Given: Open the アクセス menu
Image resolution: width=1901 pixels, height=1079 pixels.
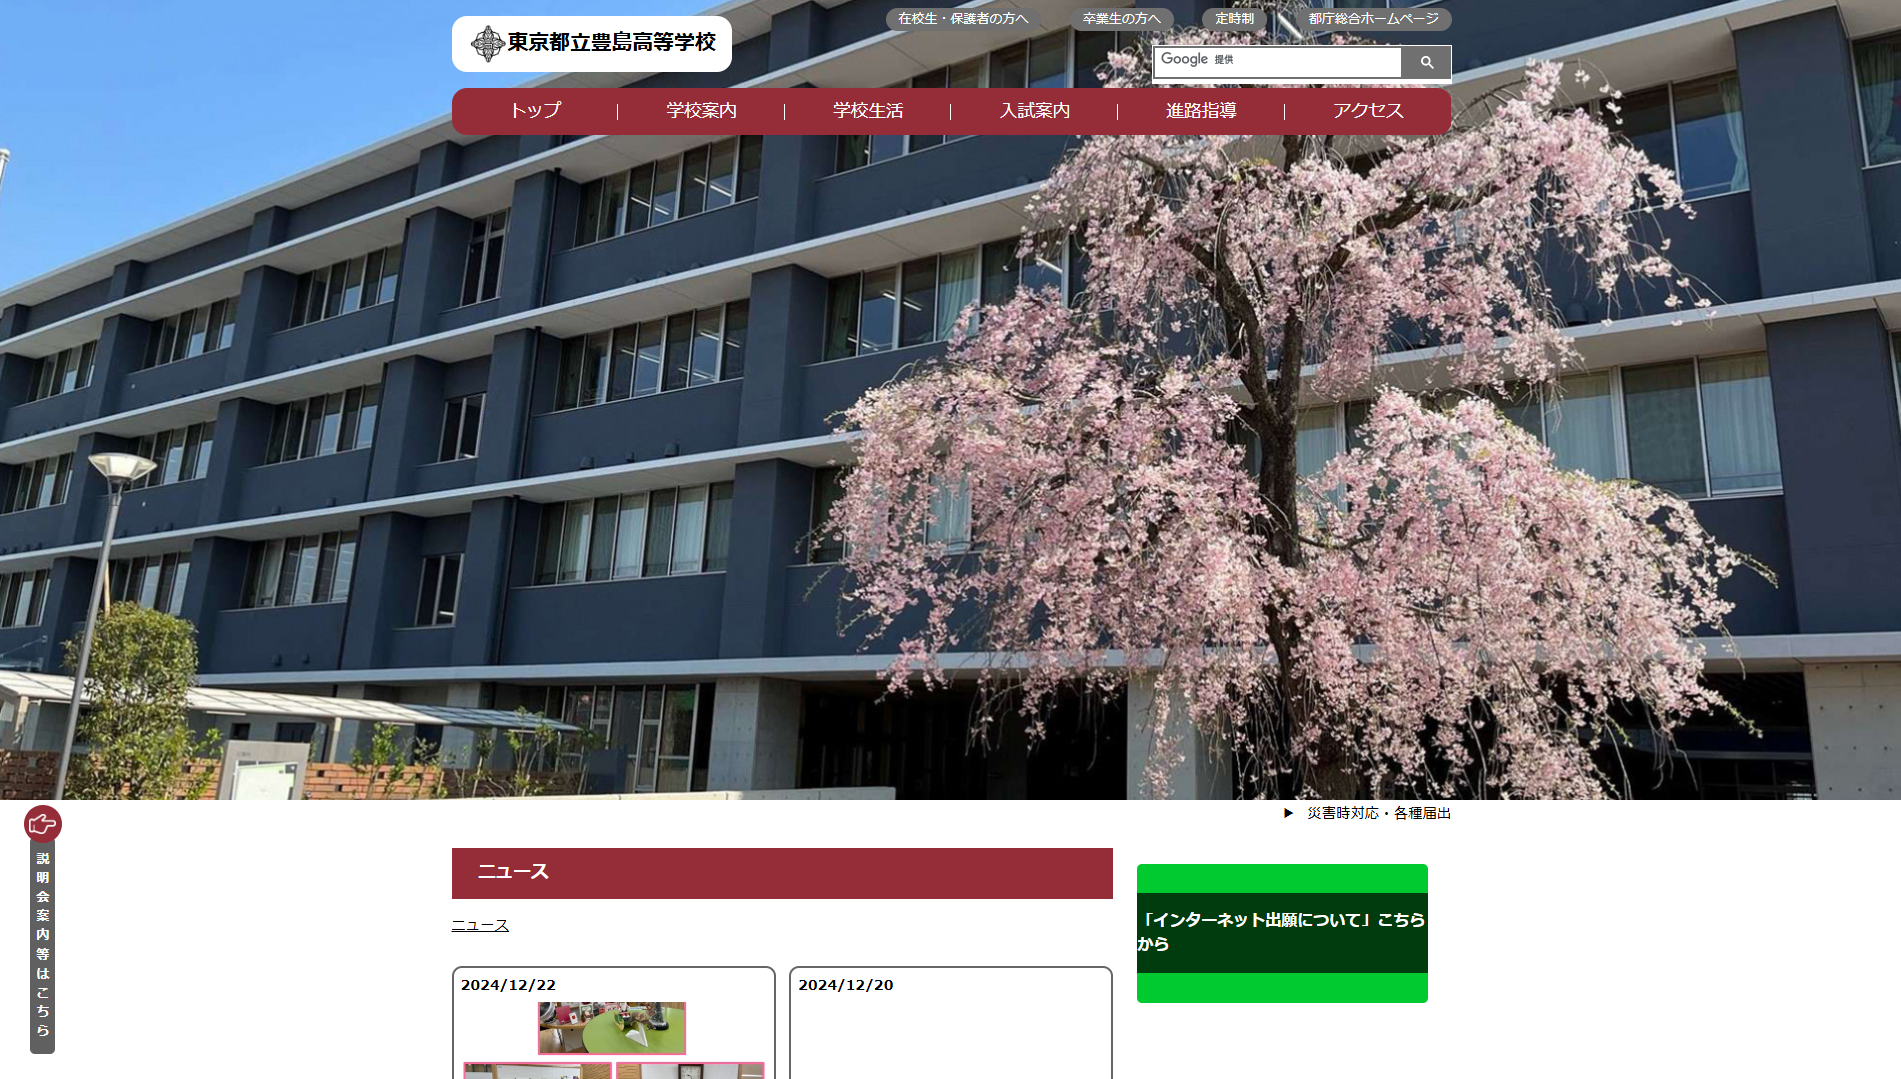Looking at the screenshot, I should (1368, 111).
